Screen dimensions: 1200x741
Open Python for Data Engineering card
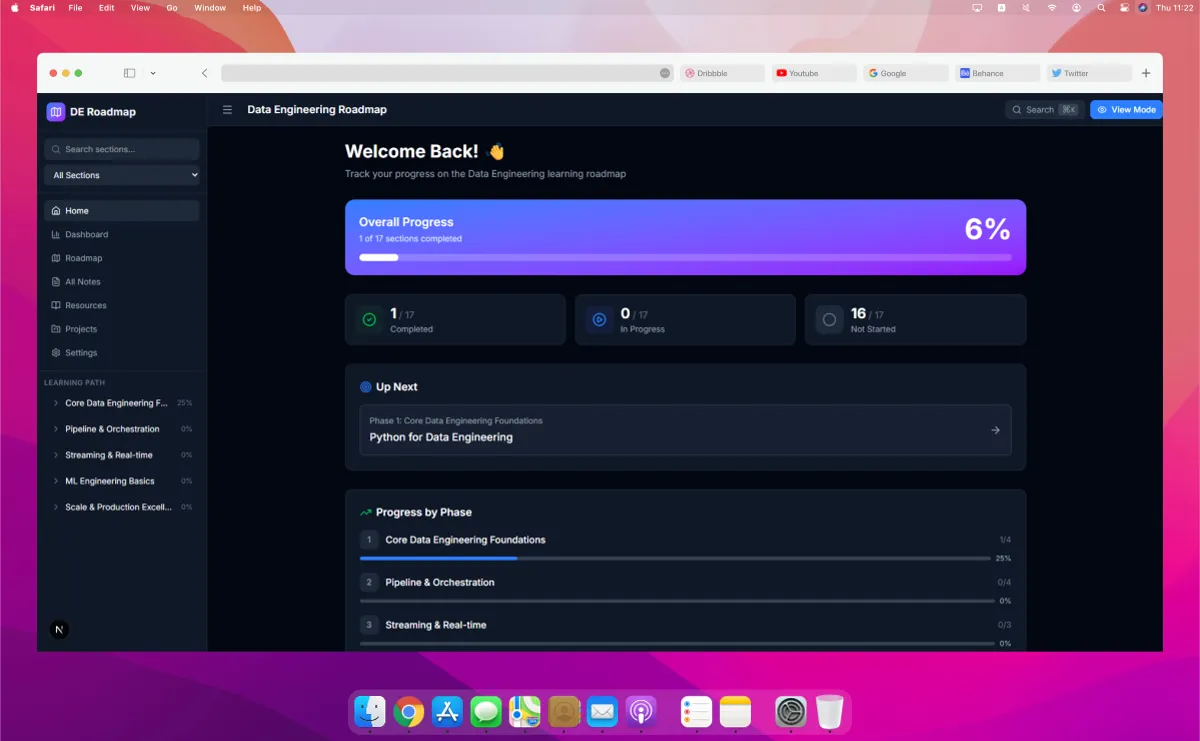[x=685, y=430]
